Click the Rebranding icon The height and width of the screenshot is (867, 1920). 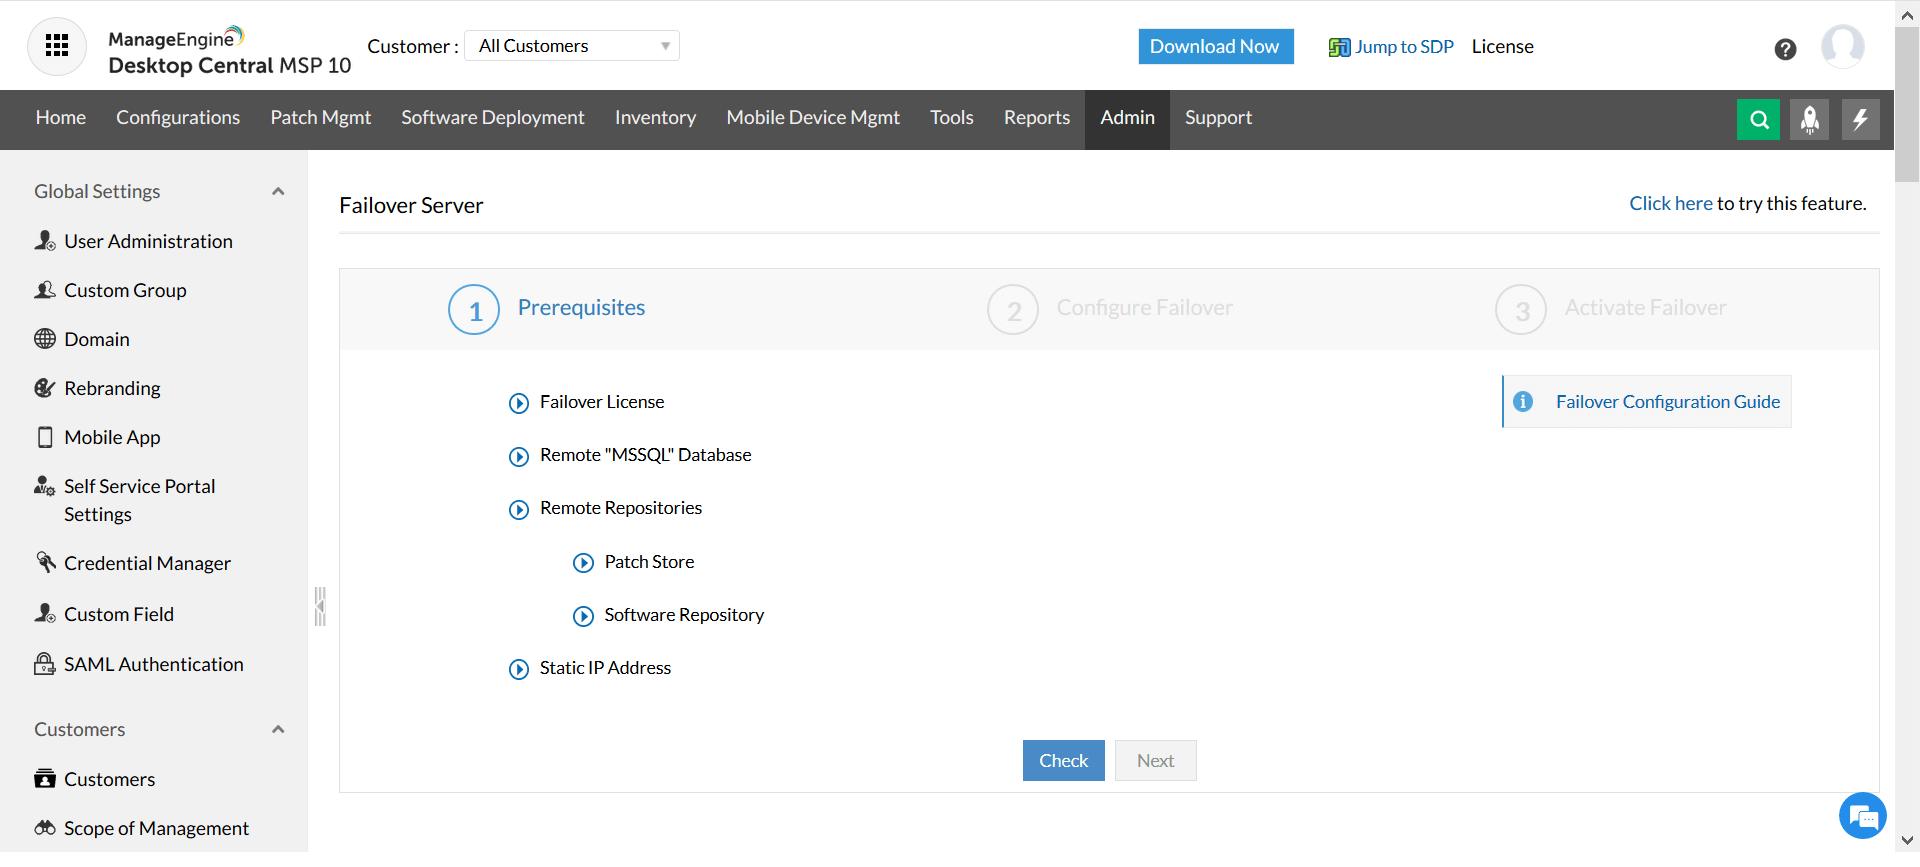pos(45,388)
